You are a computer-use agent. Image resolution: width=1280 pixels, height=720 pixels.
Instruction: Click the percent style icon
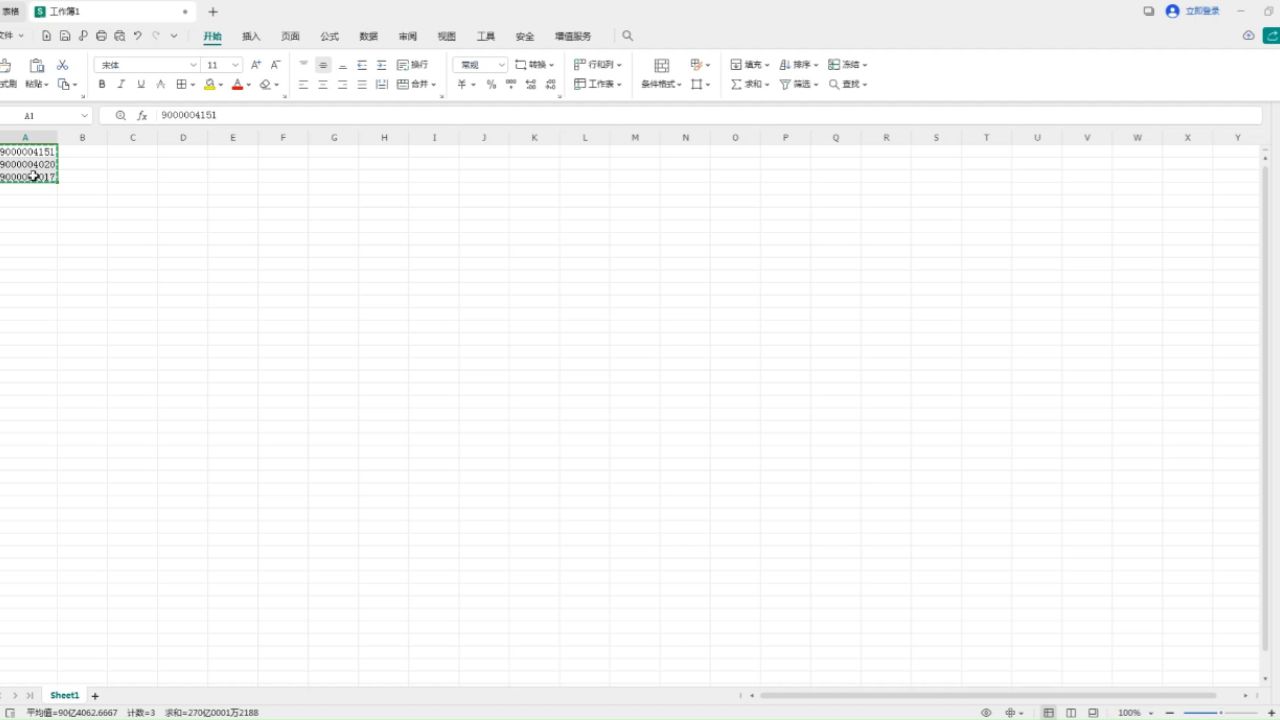(491, 85)
